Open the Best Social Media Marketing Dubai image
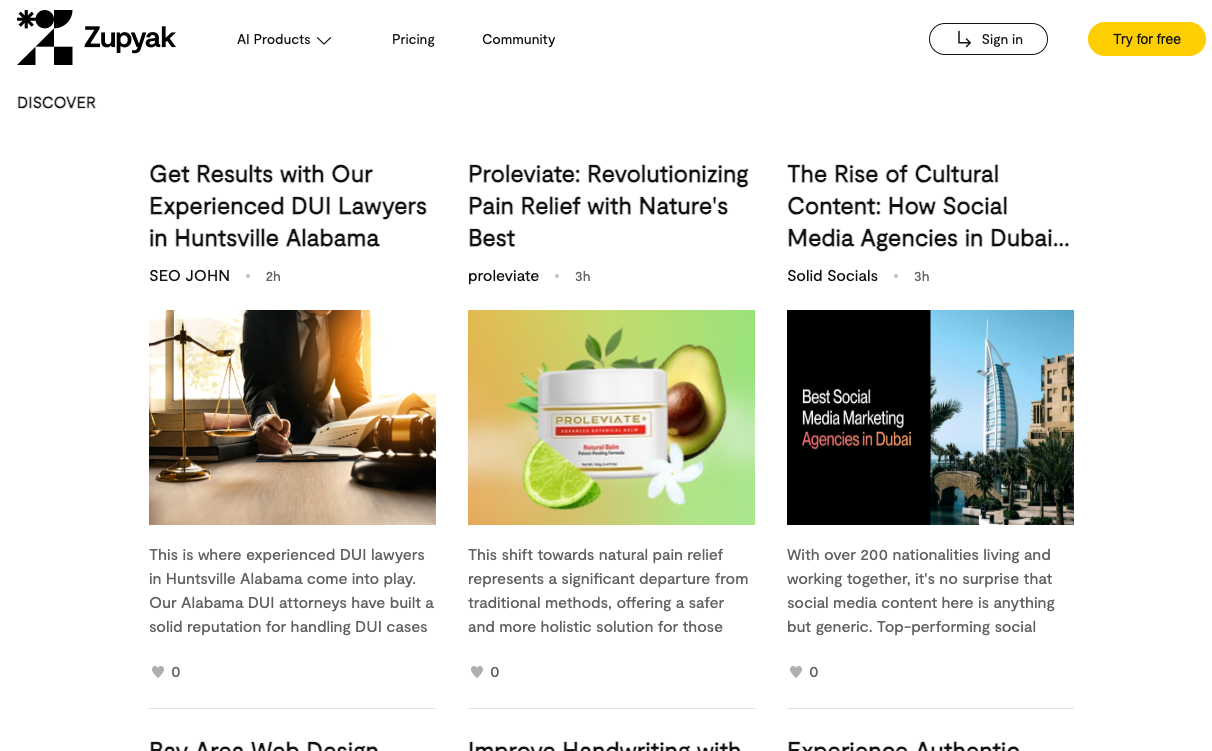 (930, 417)
